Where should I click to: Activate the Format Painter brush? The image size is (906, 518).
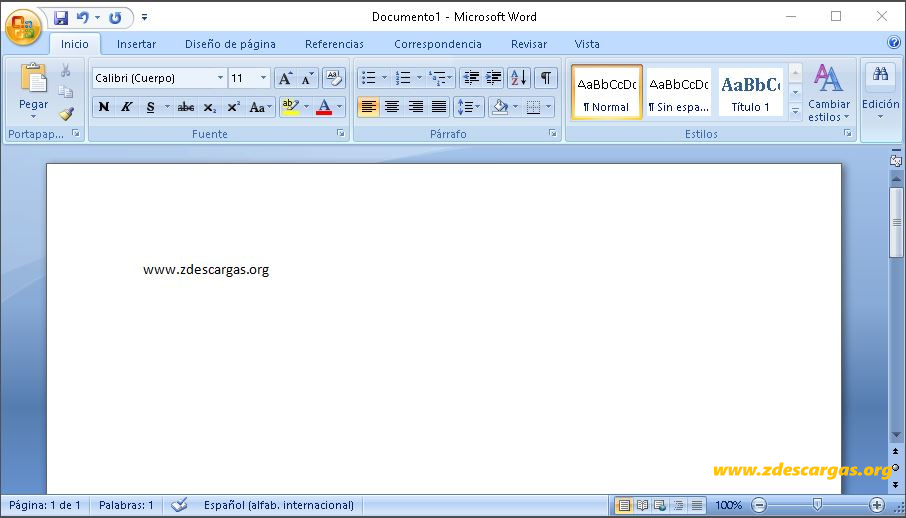coord(66,113)
